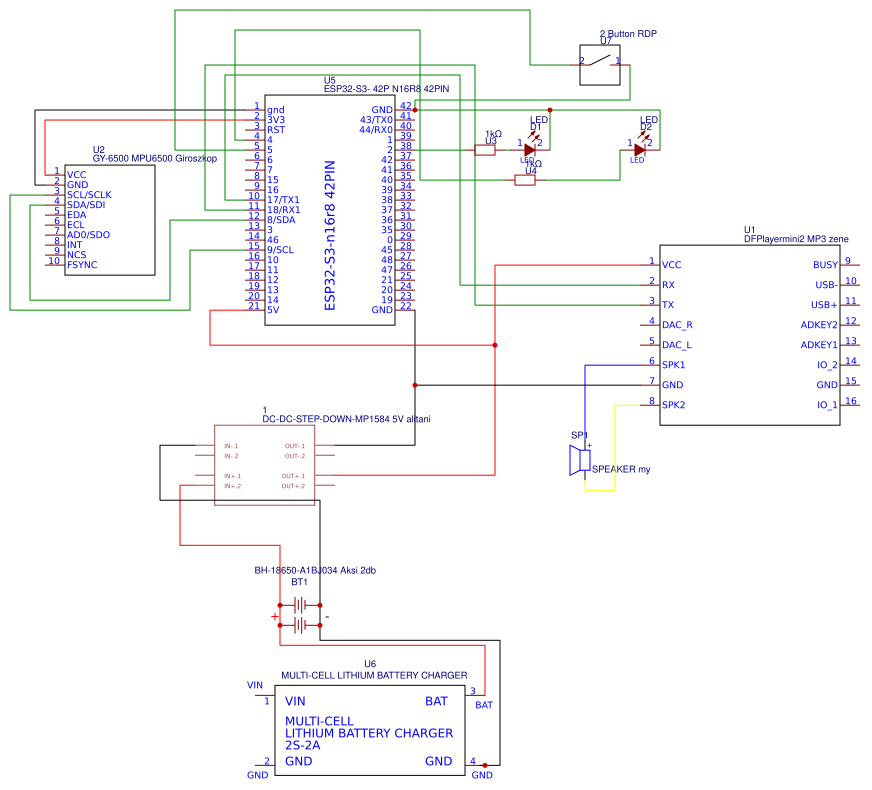Click the GY-6500 MPU6500 Giroszkop label
This screenshot has height=790, width=872.
[x=155, y=158]
